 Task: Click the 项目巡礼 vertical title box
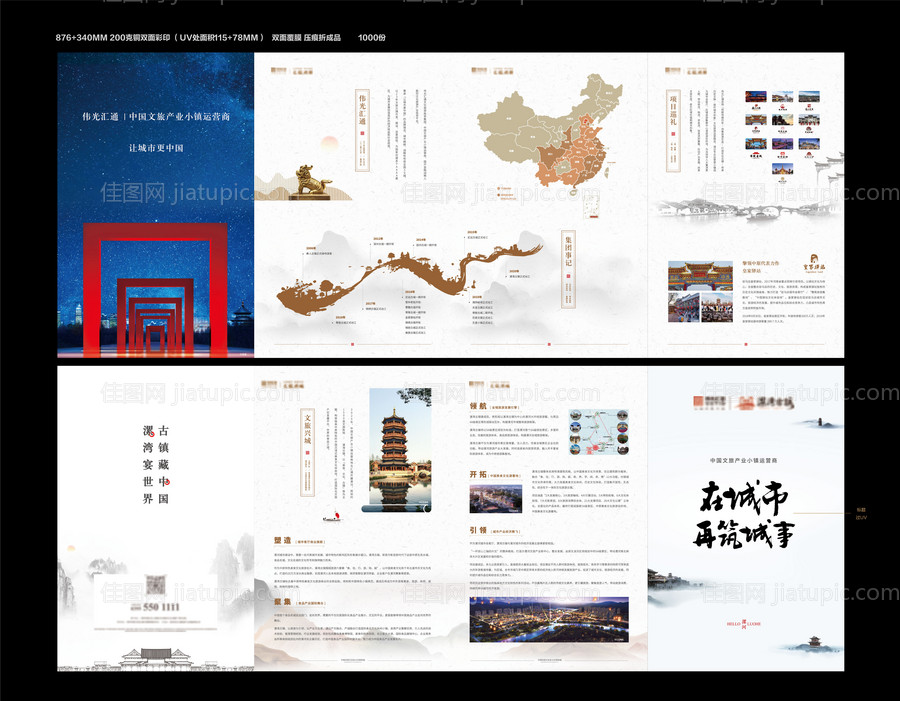675,129
